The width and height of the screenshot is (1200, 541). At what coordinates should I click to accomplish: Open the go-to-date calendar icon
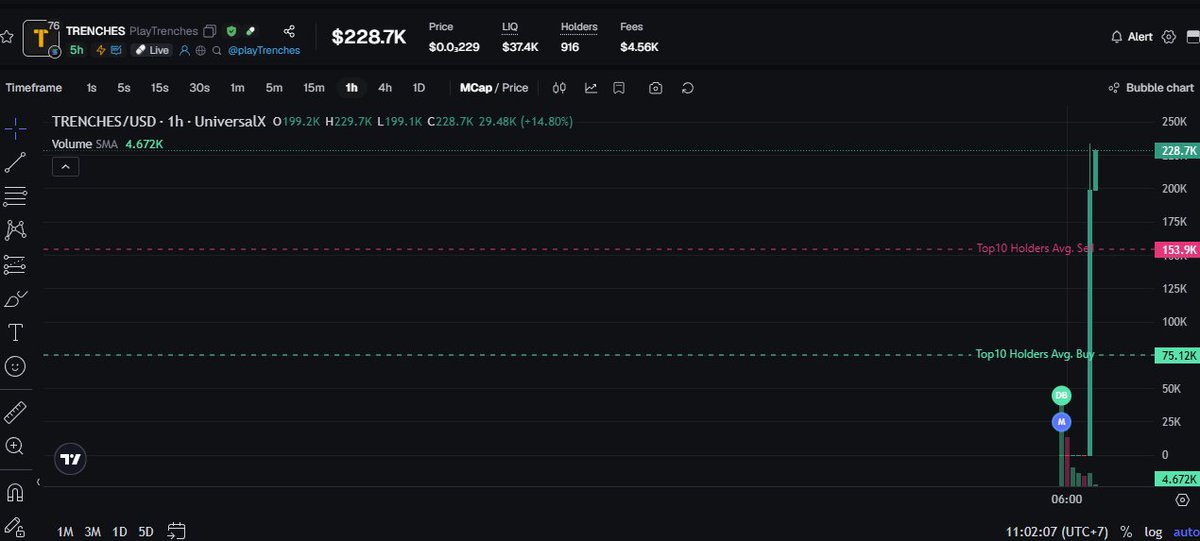click(177, 531)
